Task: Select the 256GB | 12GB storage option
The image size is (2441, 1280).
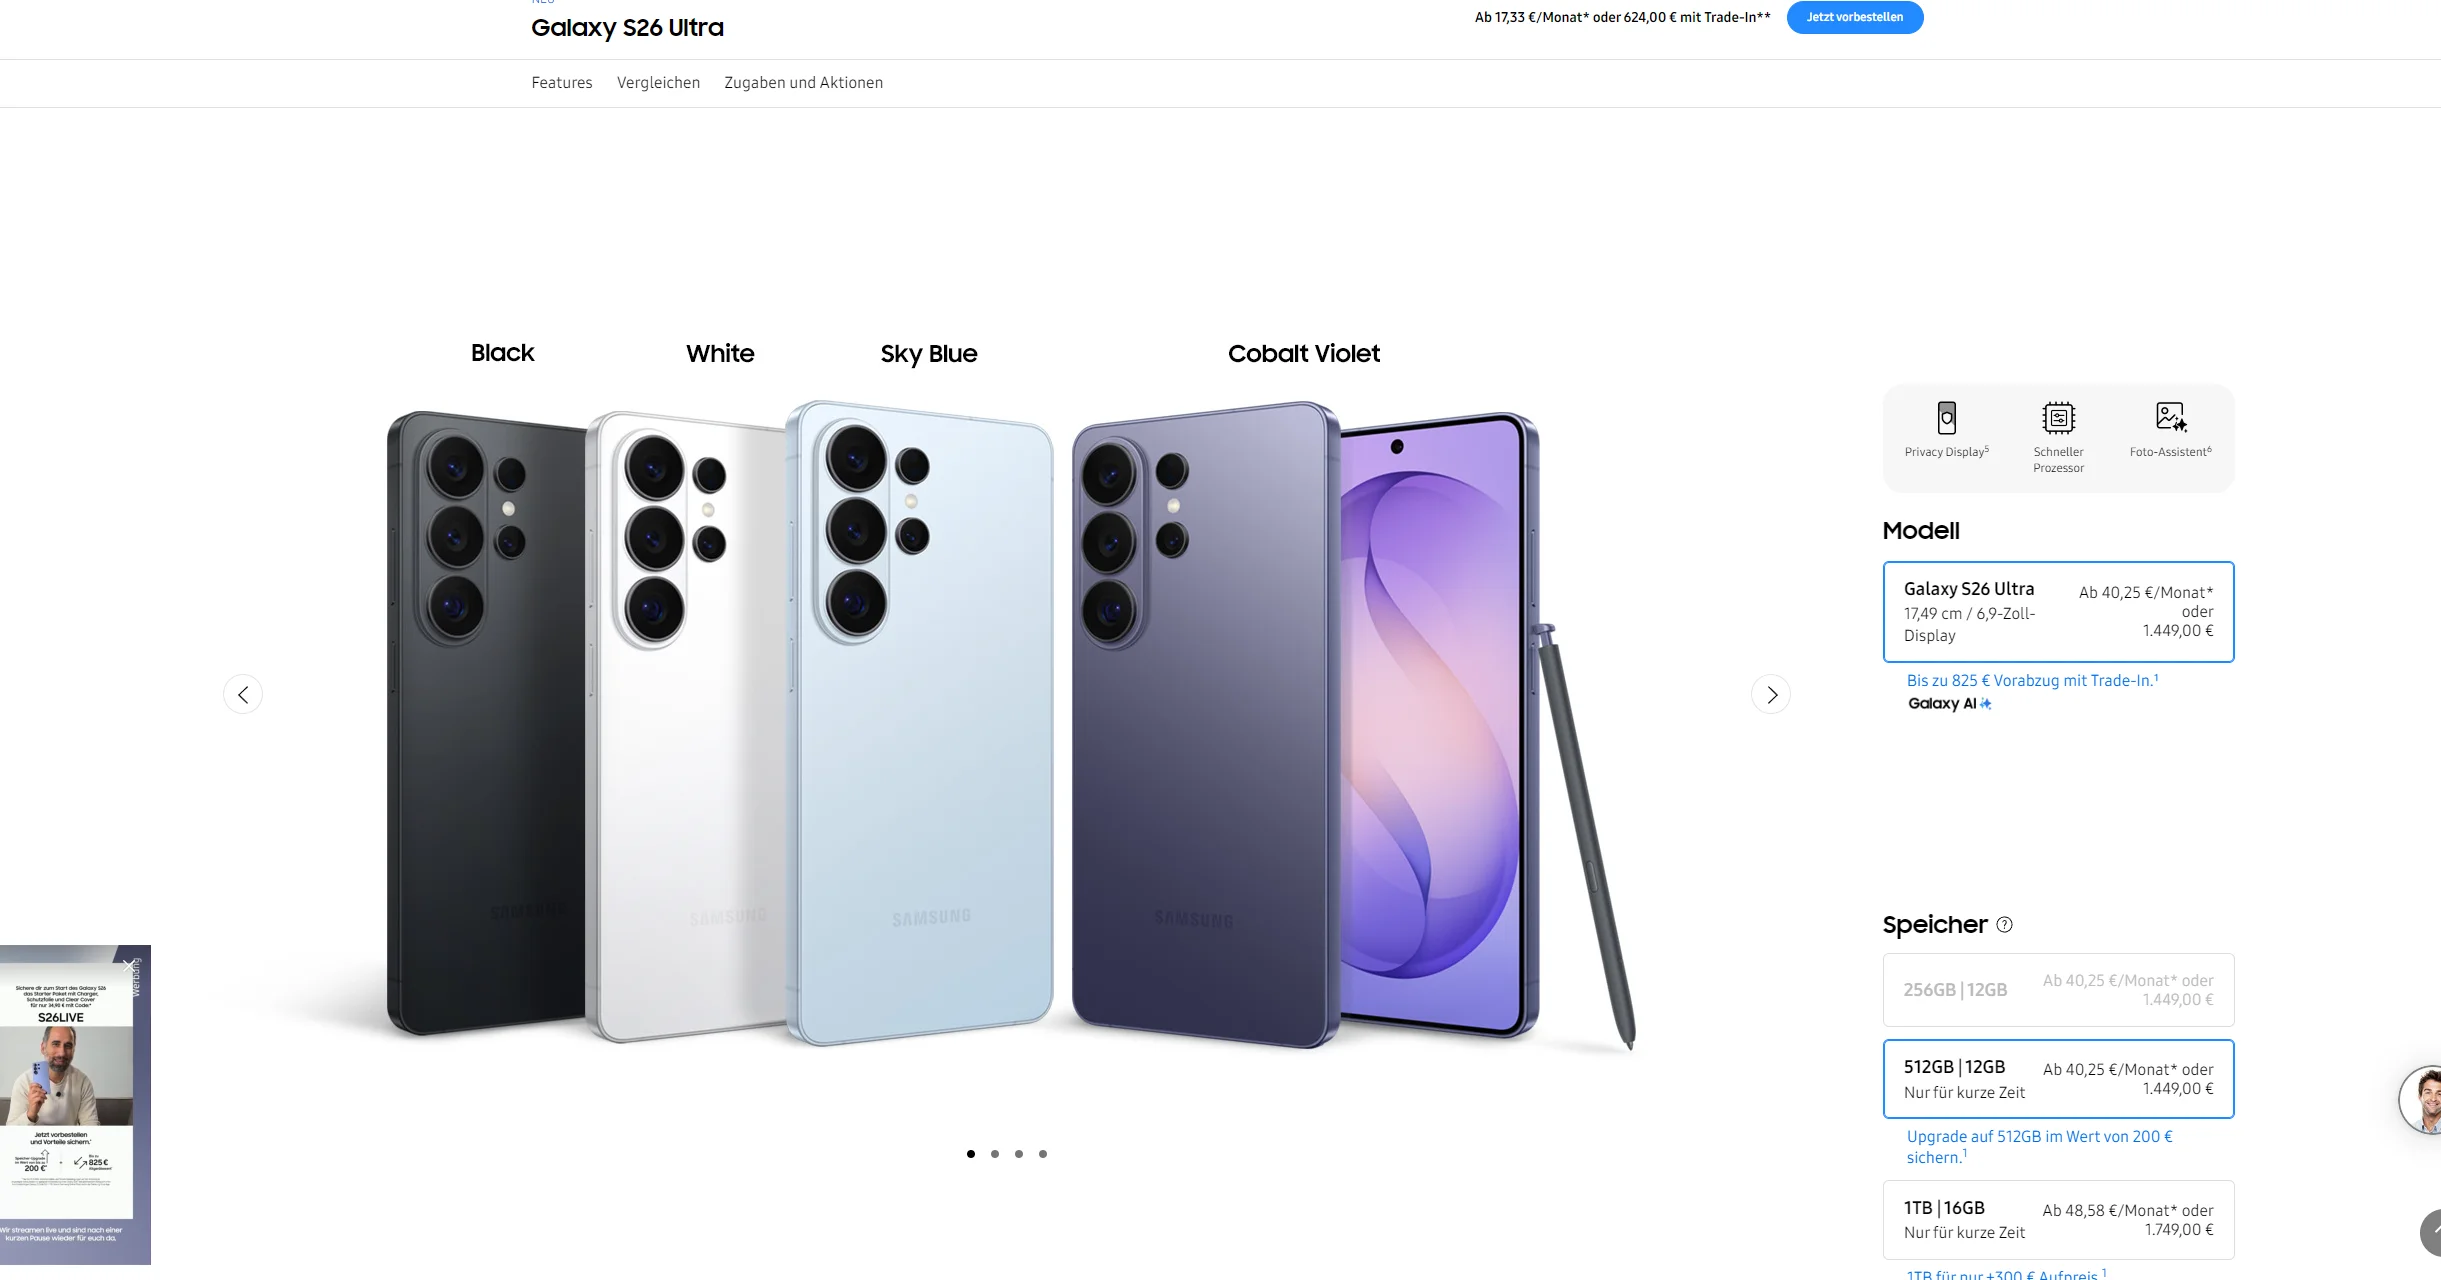Action: point(2058,990)
